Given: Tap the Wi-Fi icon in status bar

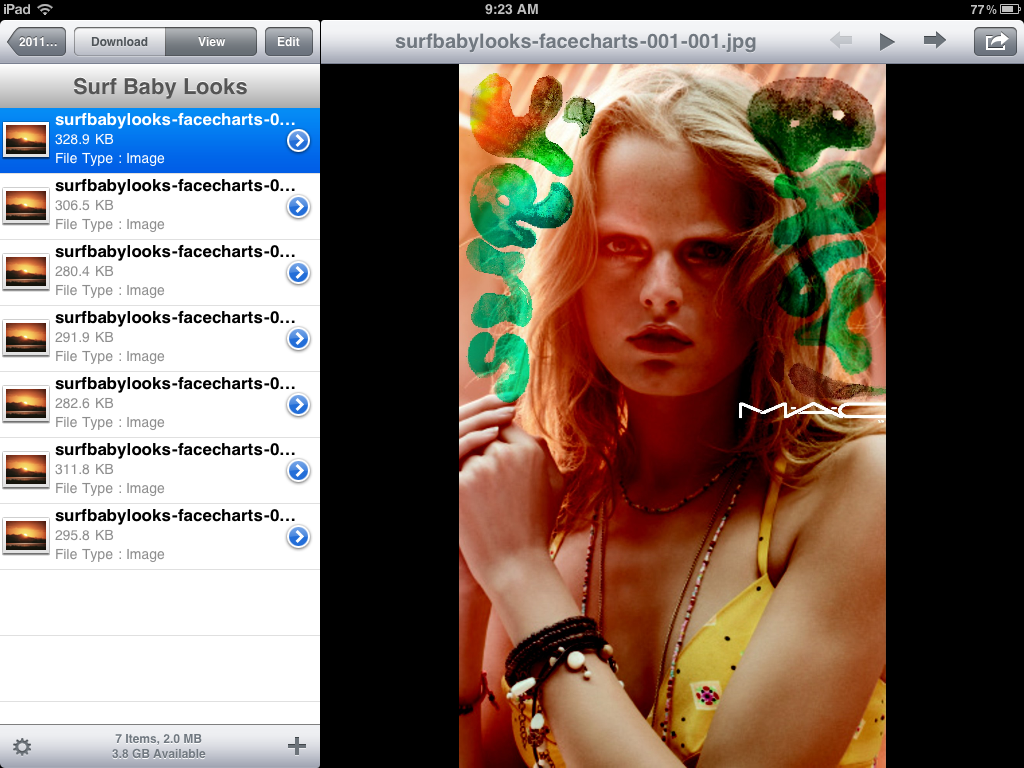Looking at the screenshot, I should [45, 9].
